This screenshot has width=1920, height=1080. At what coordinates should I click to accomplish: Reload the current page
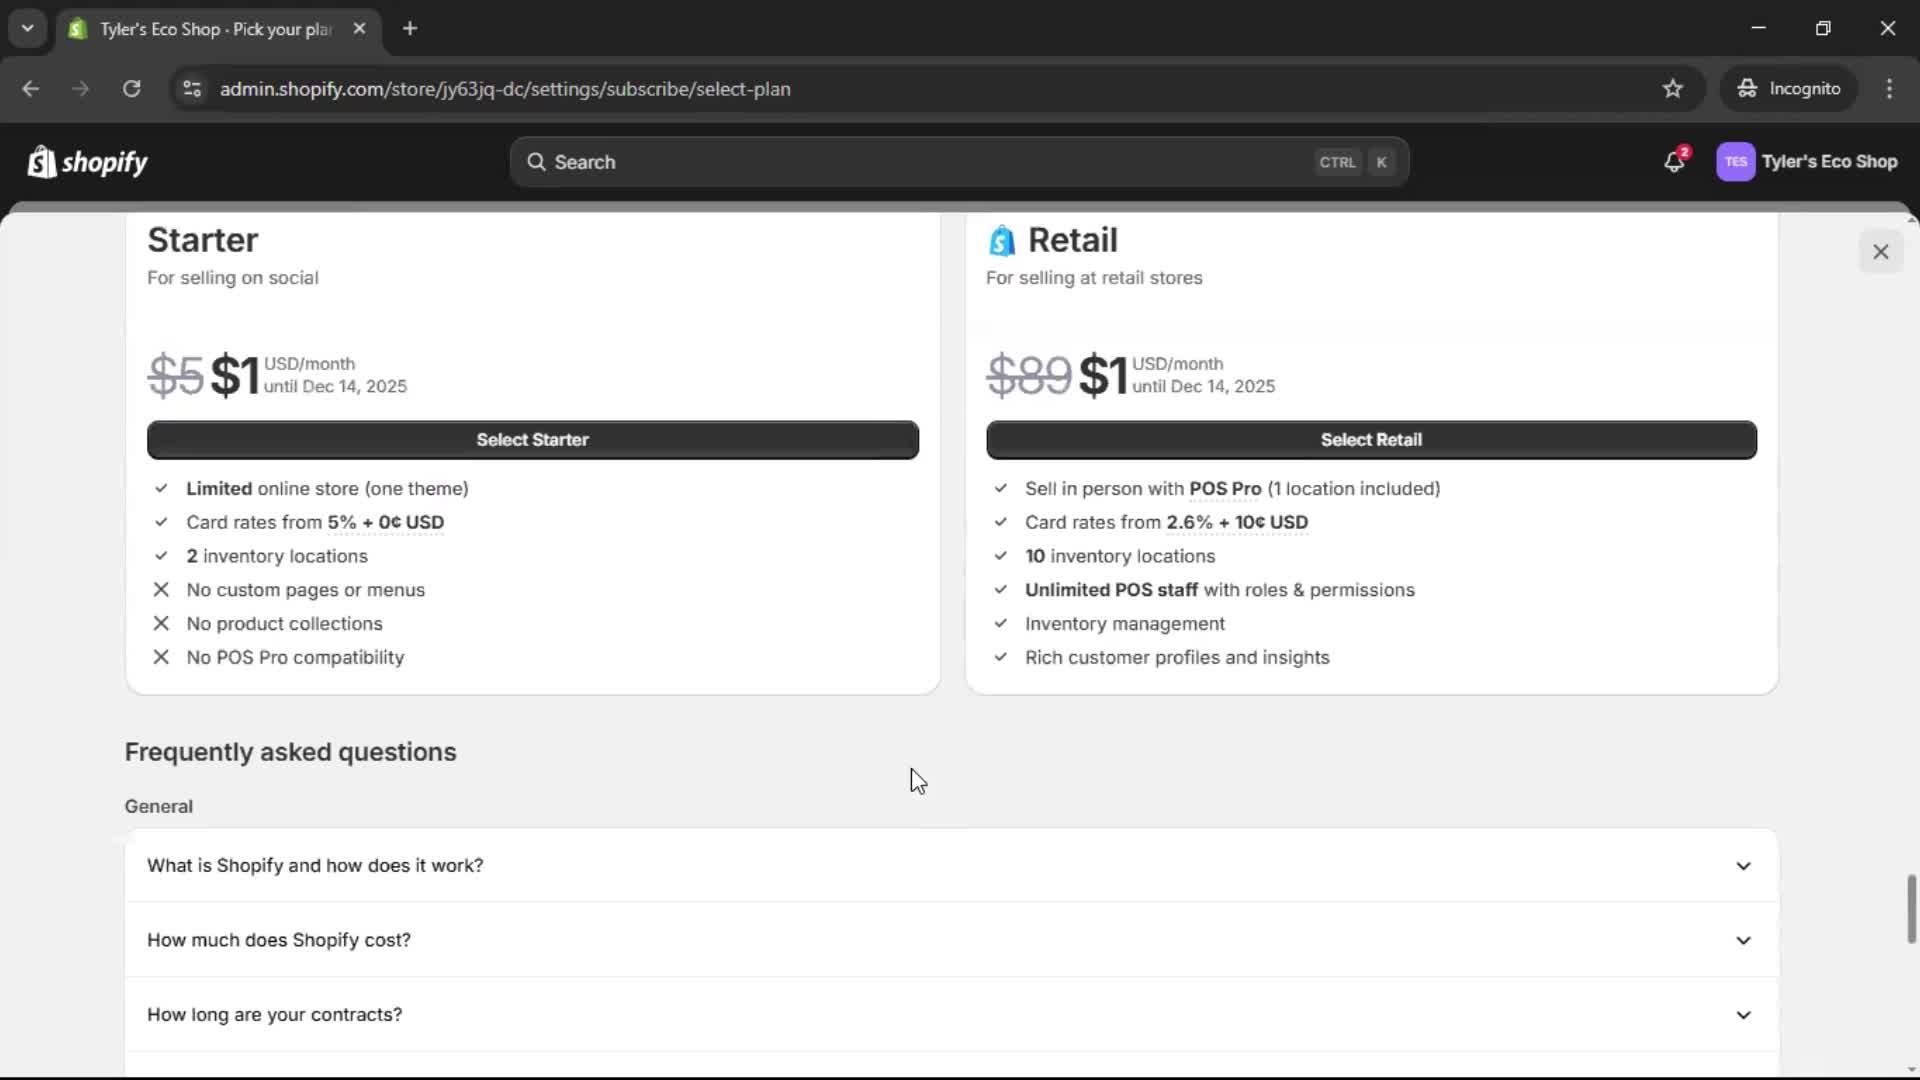click(131, 89)
